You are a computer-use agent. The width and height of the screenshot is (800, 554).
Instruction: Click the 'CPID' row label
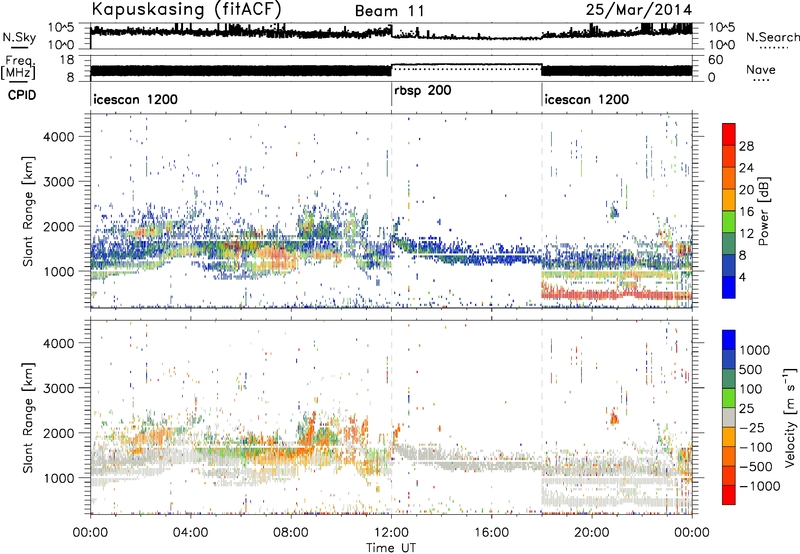pos(22,95)
